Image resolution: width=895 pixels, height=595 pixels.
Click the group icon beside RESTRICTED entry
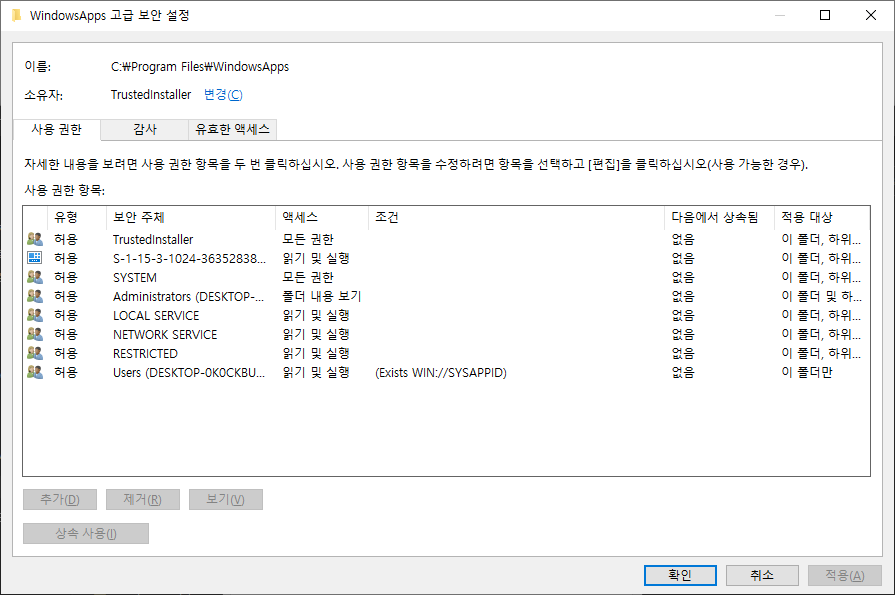(x=35, y=353)
